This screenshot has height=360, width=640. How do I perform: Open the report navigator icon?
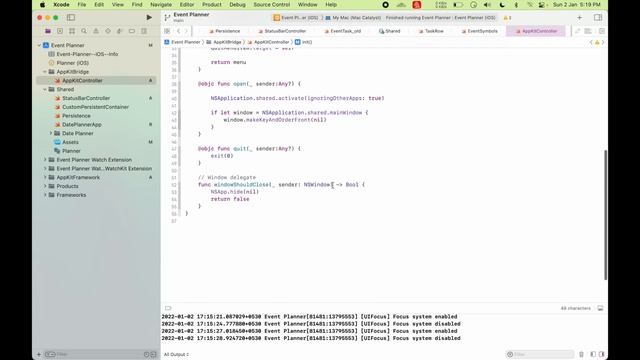tap(144, 31)
